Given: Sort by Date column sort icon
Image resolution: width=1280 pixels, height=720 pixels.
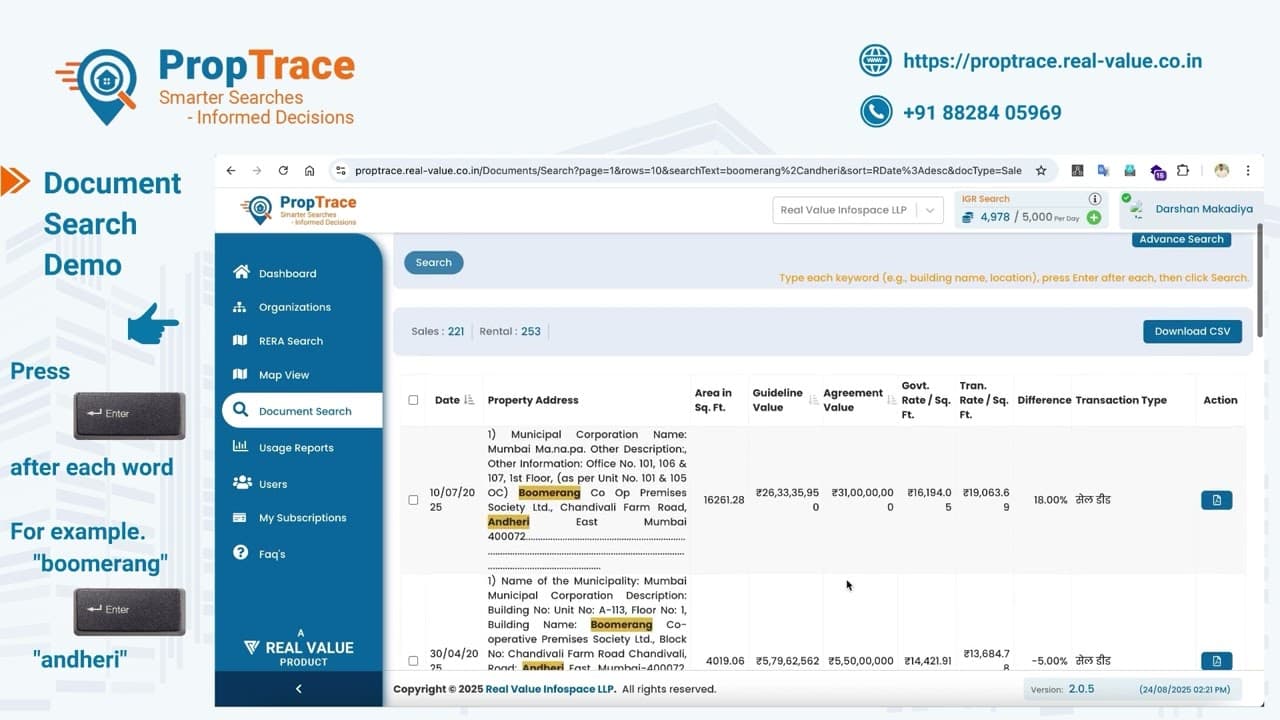Looking at the screenshot, I should [x=470, y=400].
